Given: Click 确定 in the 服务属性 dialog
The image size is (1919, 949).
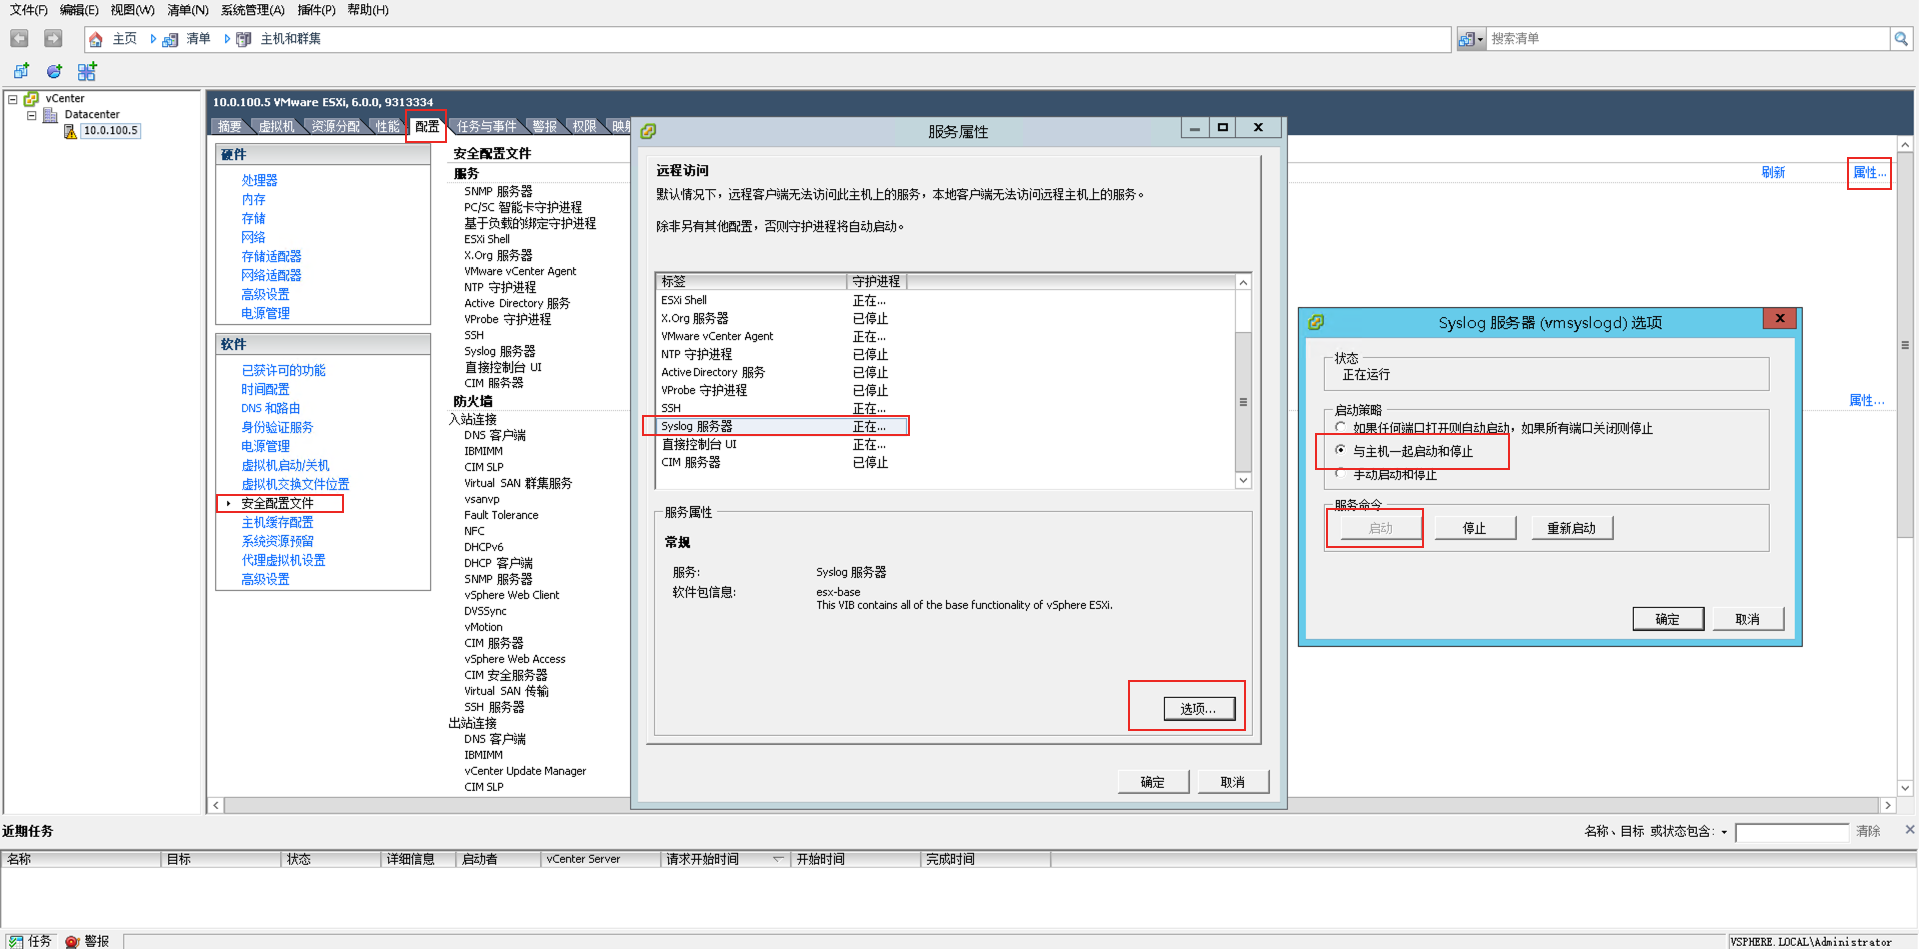Looking at the screenshot, I should [1153, 782].
